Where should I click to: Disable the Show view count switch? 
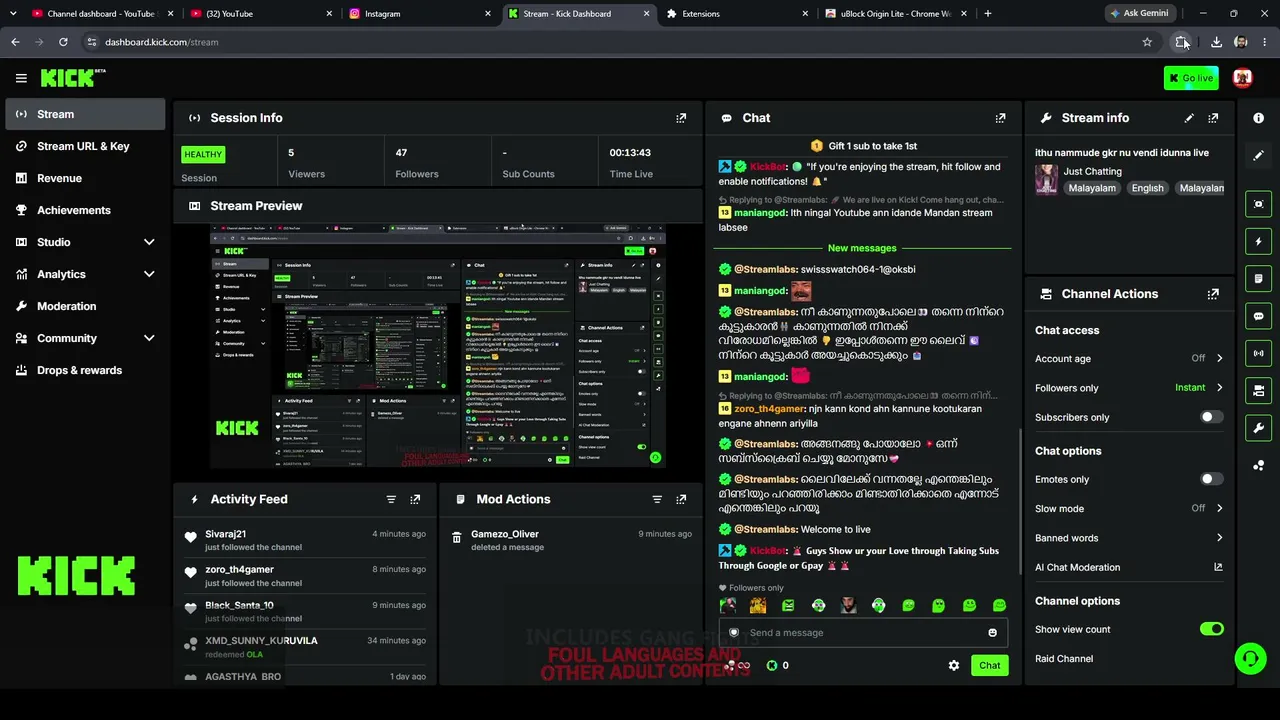coord(1211,629)
